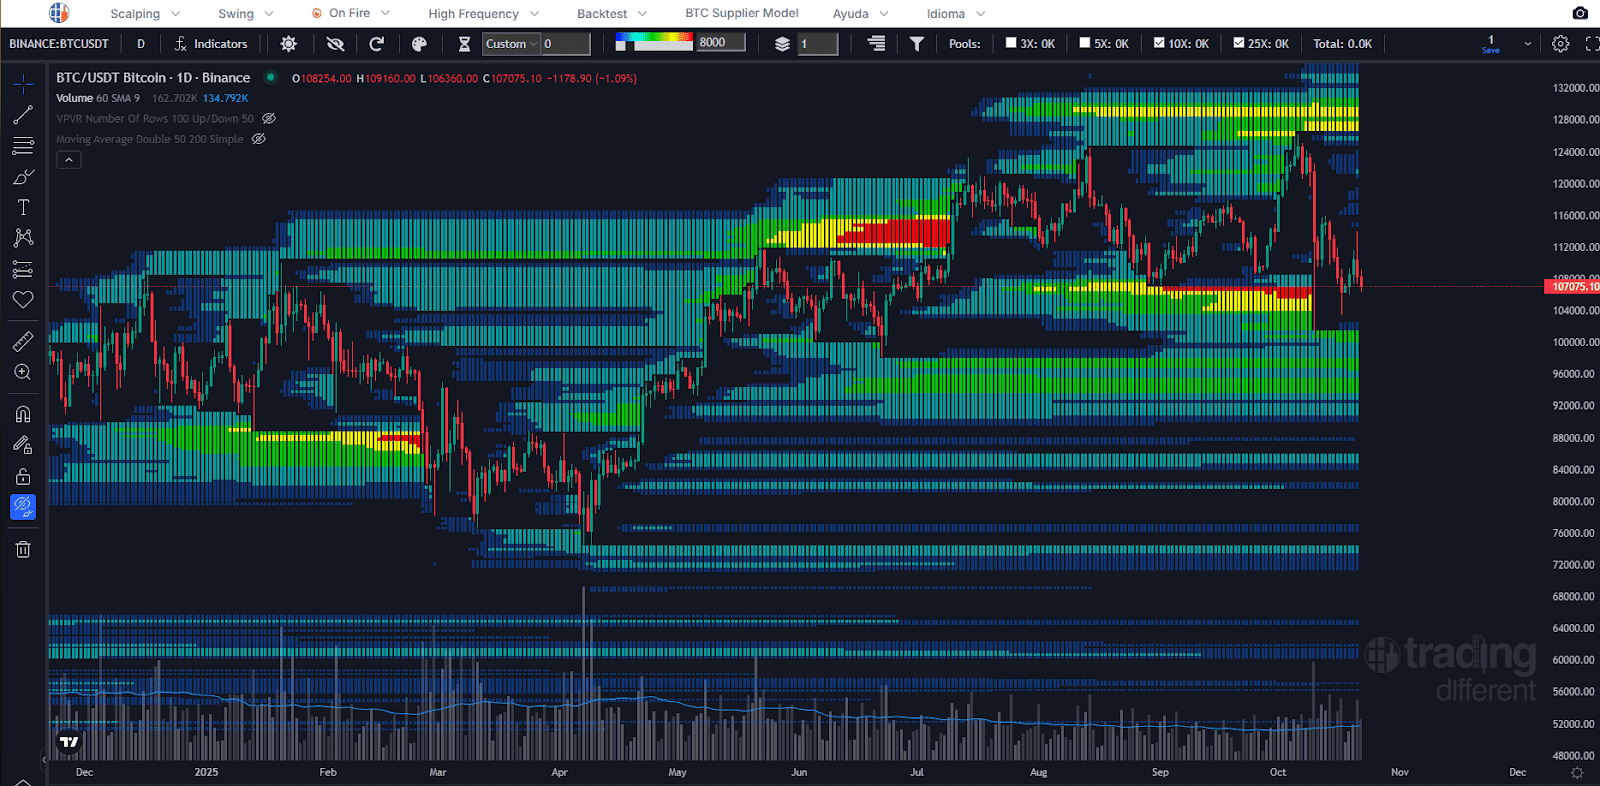Click the heatmap rainbow color gradient
The height and width of the screenshot is (786, 1600).
point(654,38)
